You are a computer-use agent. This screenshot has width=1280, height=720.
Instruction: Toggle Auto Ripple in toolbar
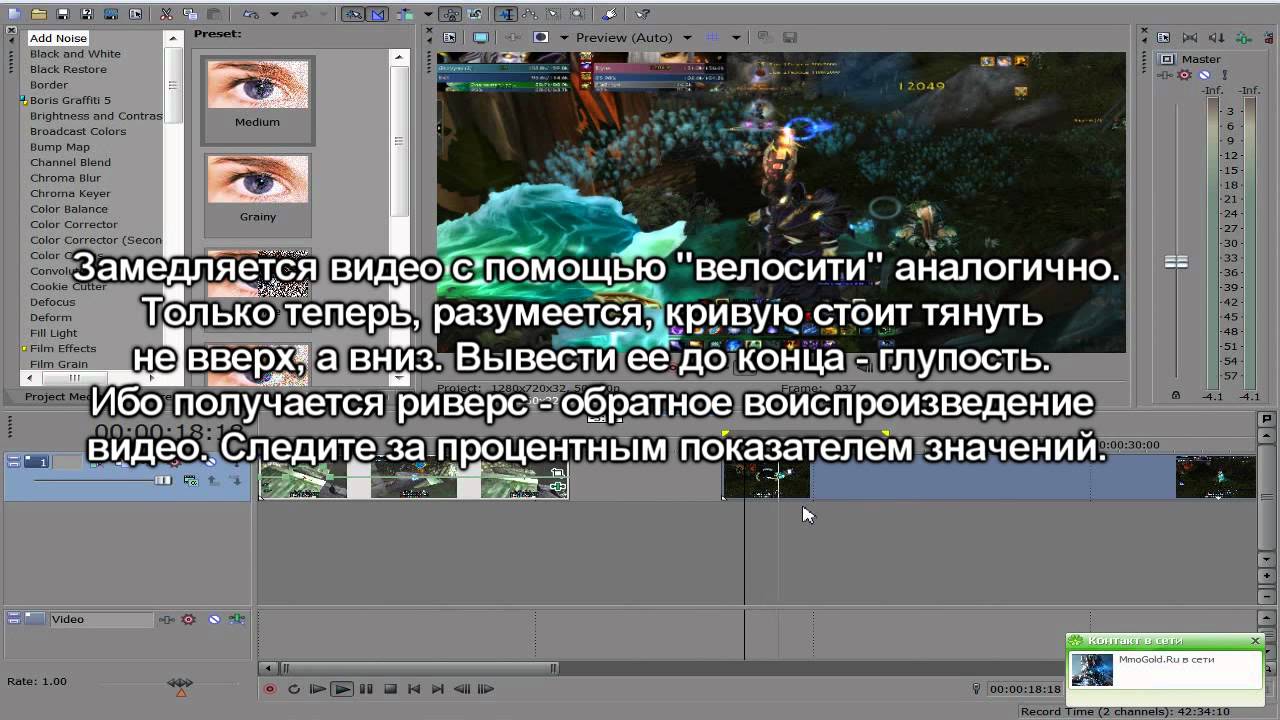point(404,14)
